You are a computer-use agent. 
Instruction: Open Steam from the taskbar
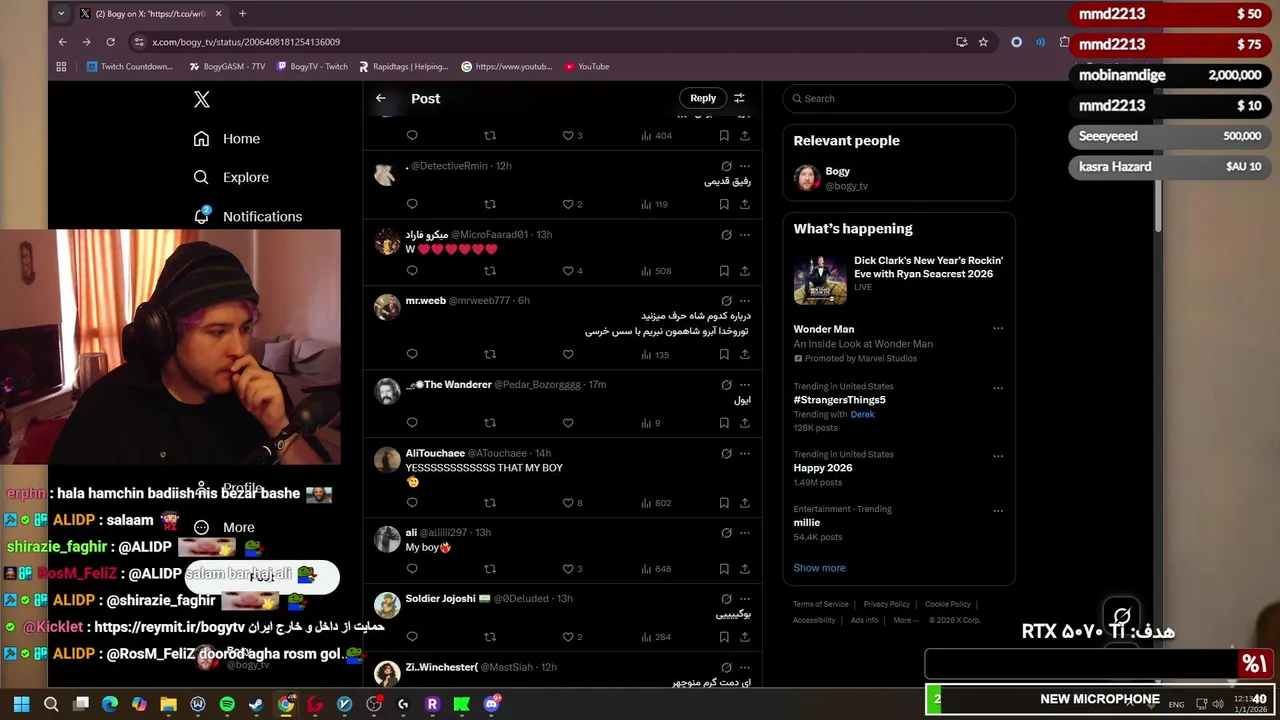coord(256,704)
